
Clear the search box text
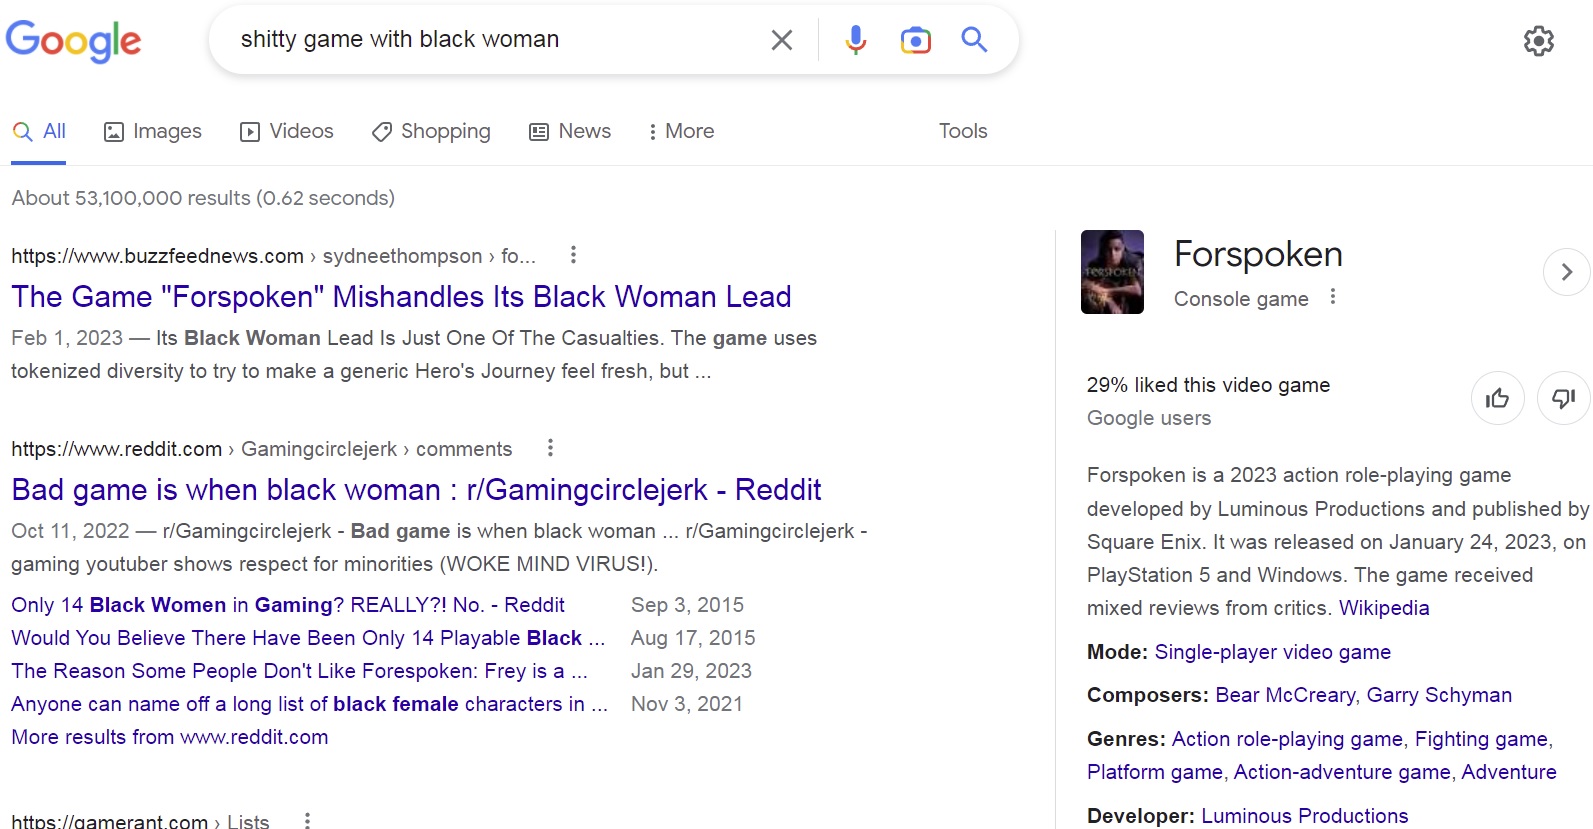(782, 40)
